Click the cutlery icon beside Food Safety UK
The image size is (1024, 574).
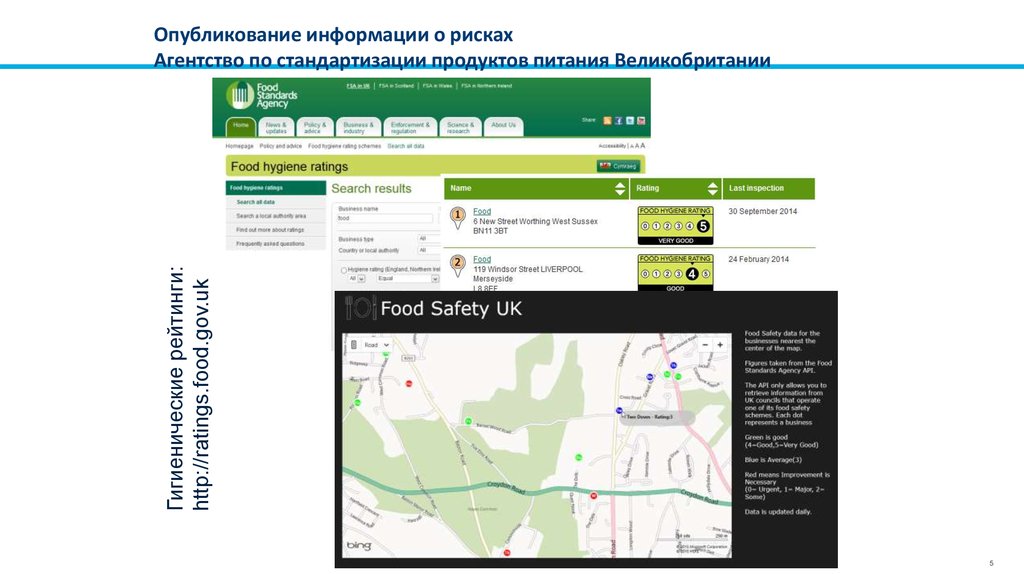360,308
